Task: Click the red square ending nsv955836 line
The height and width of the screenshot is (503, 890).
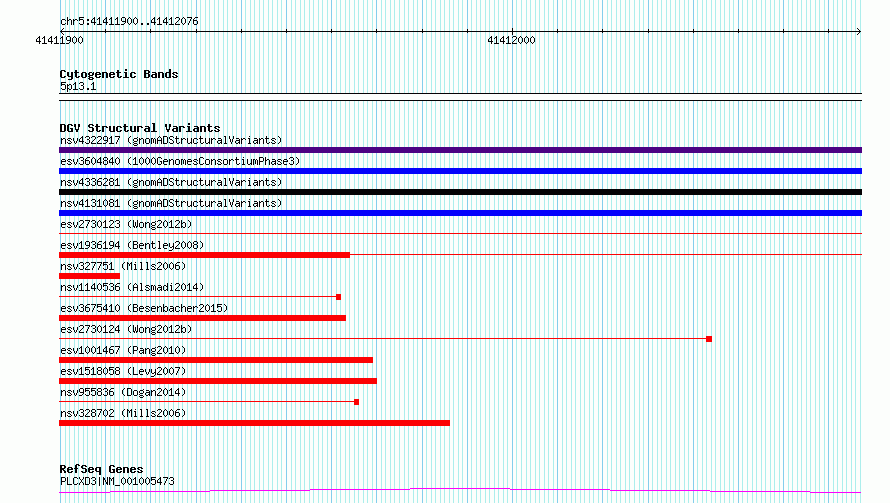Action: point(356,402)
